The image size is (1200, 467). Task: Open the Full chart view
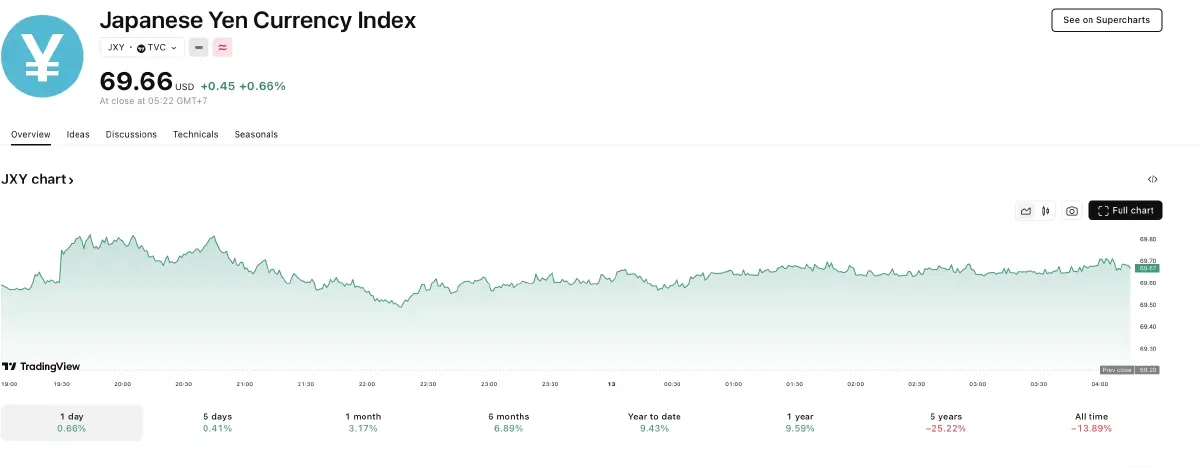[1125, 211]
